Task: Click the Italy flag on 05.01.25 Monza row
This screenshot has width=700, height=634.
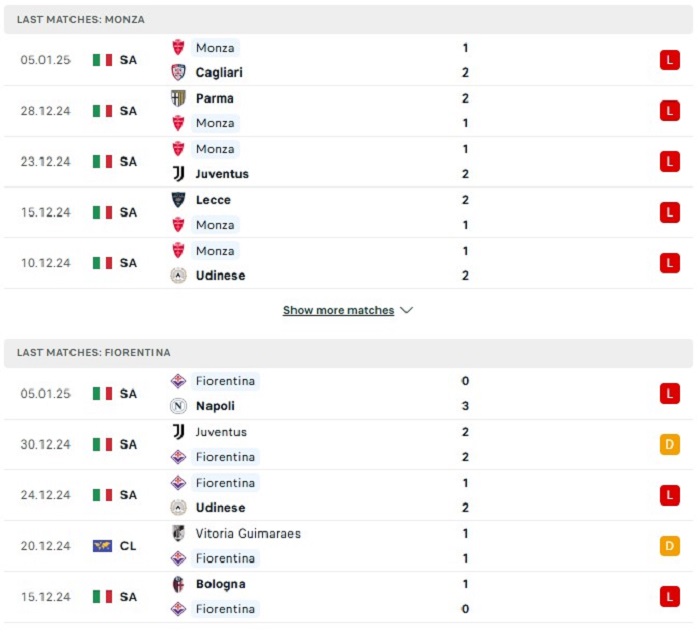Action: pyautogui.click(x=102, y=60)
